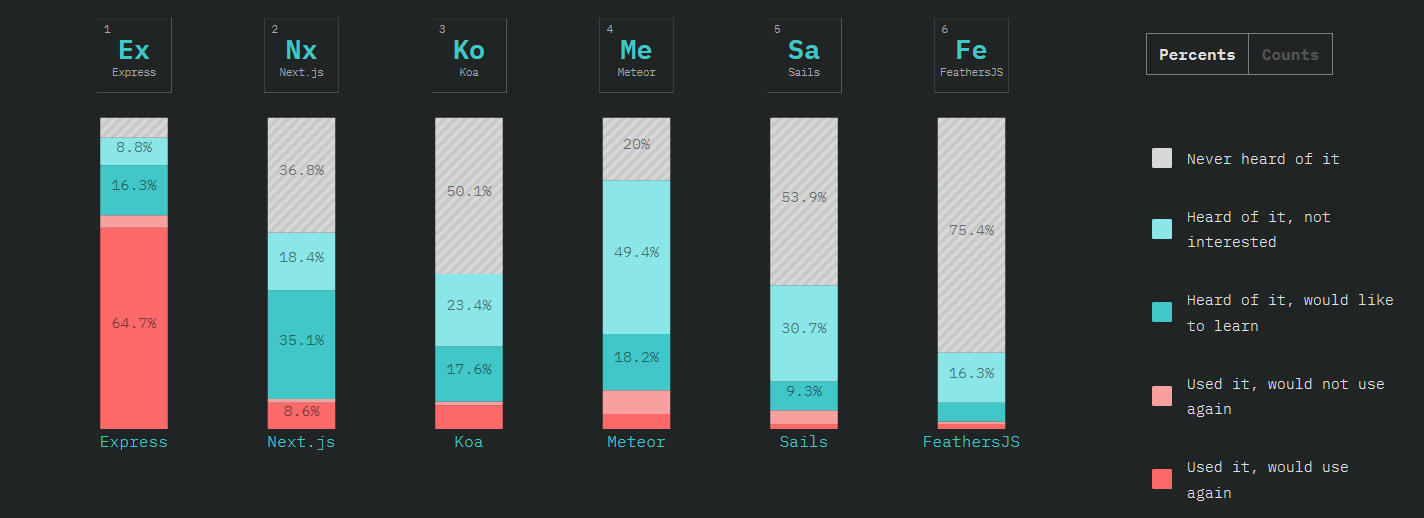1424x518 pixels.
Task: Click the Express 'Ex' element tile
Action: [134, 55]
